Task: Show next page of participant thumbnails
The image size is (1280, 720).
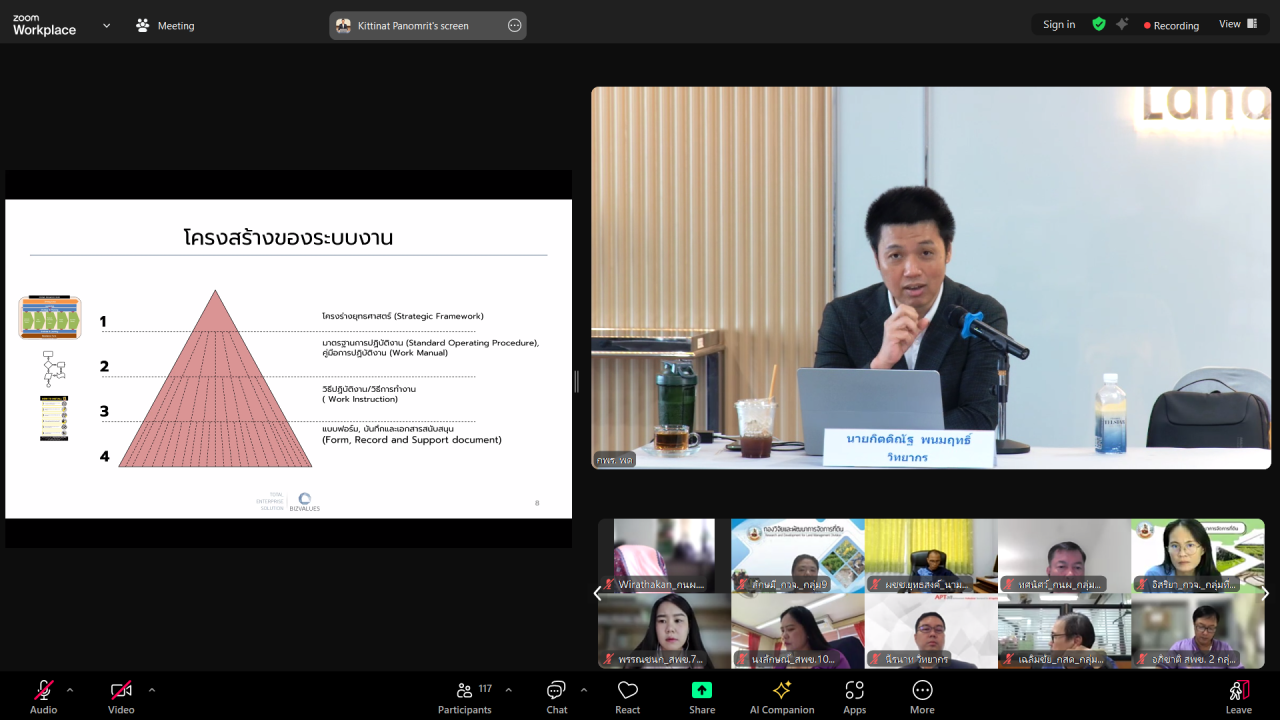Action: click(1265, 593)
